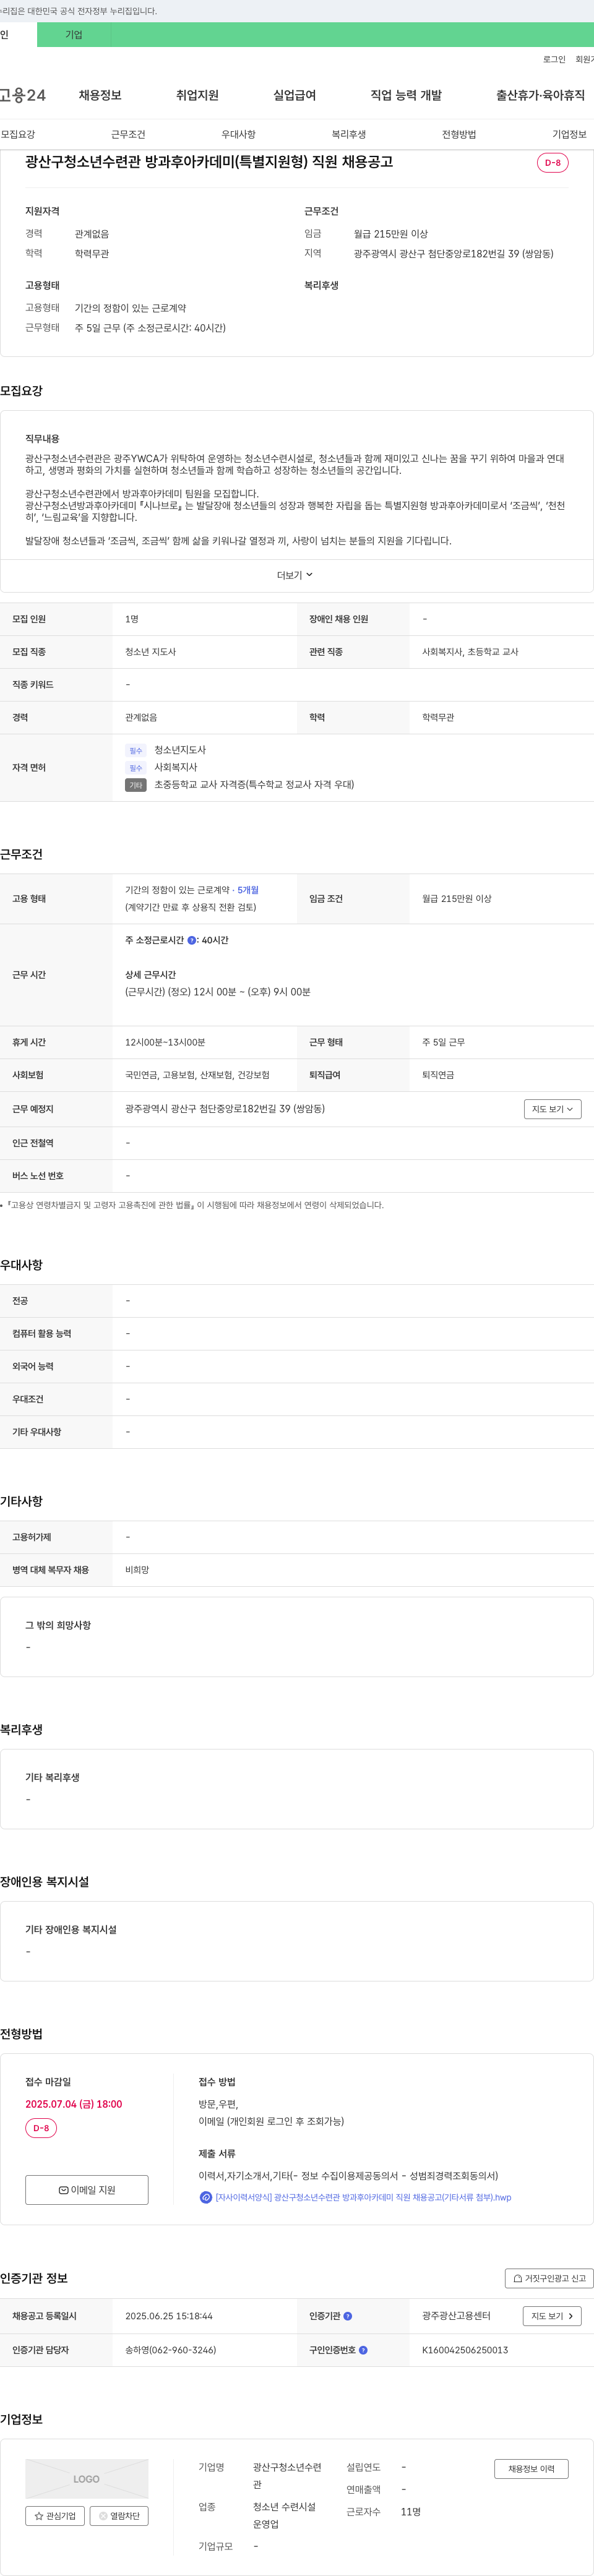Click the 광주광산고용센터 agency name
The image size is (594, 2576).
[456, 2316]
